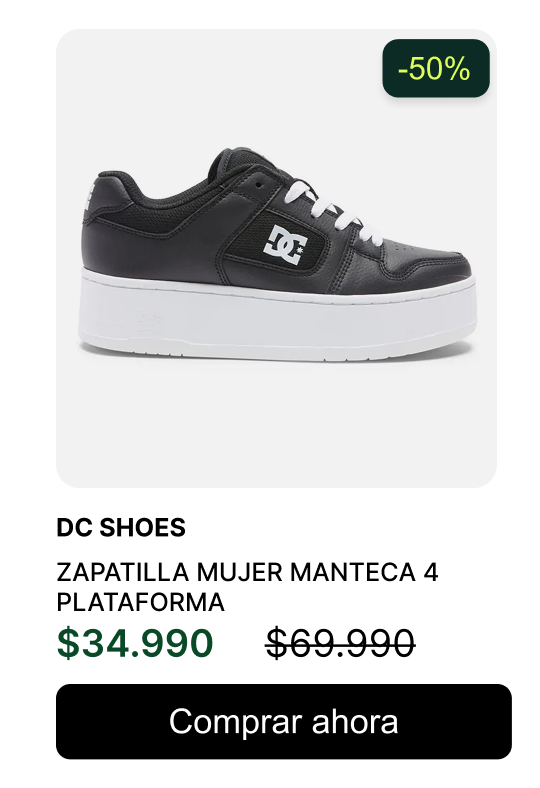
Task: Click the embossed logo on the sole
Action: pyautogui.click(x=150, y=322)
